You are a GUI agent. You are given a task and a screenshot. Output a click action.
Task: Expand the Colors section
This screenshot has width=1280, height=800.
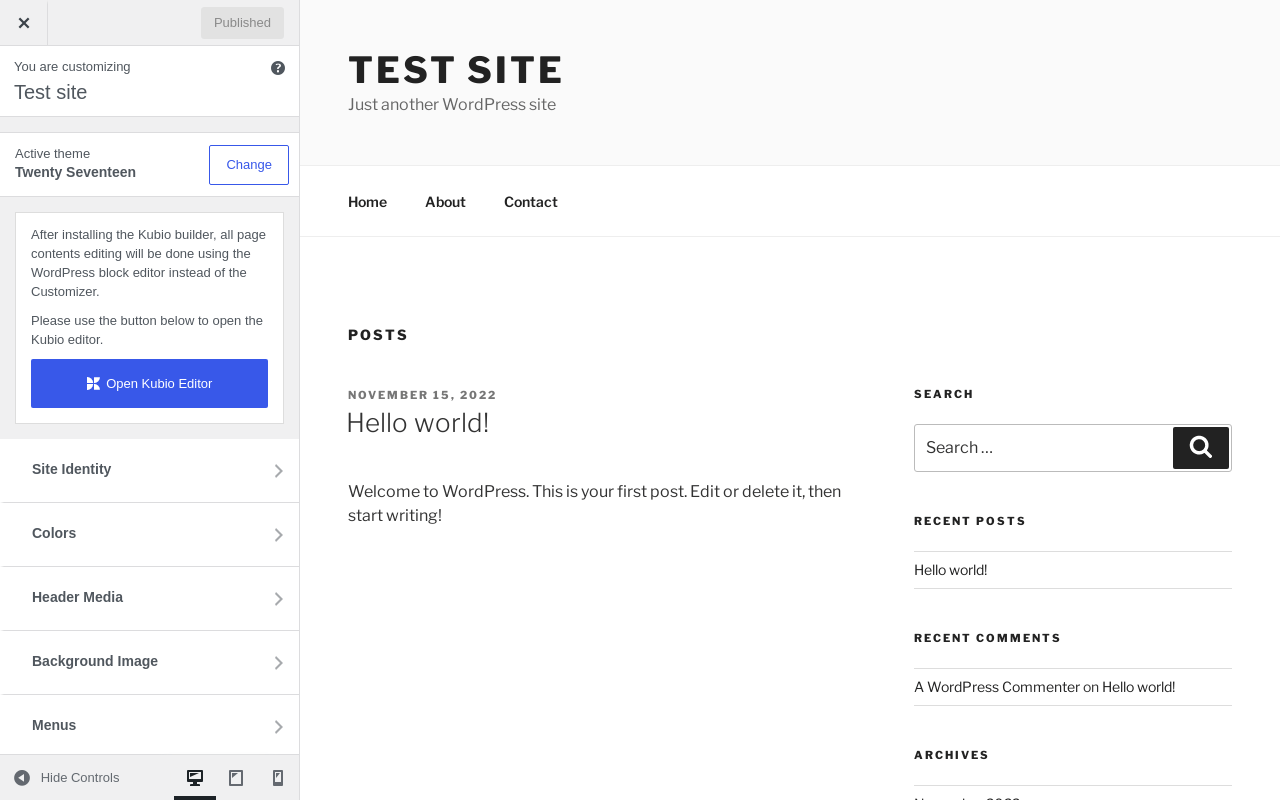coord(150,534)
